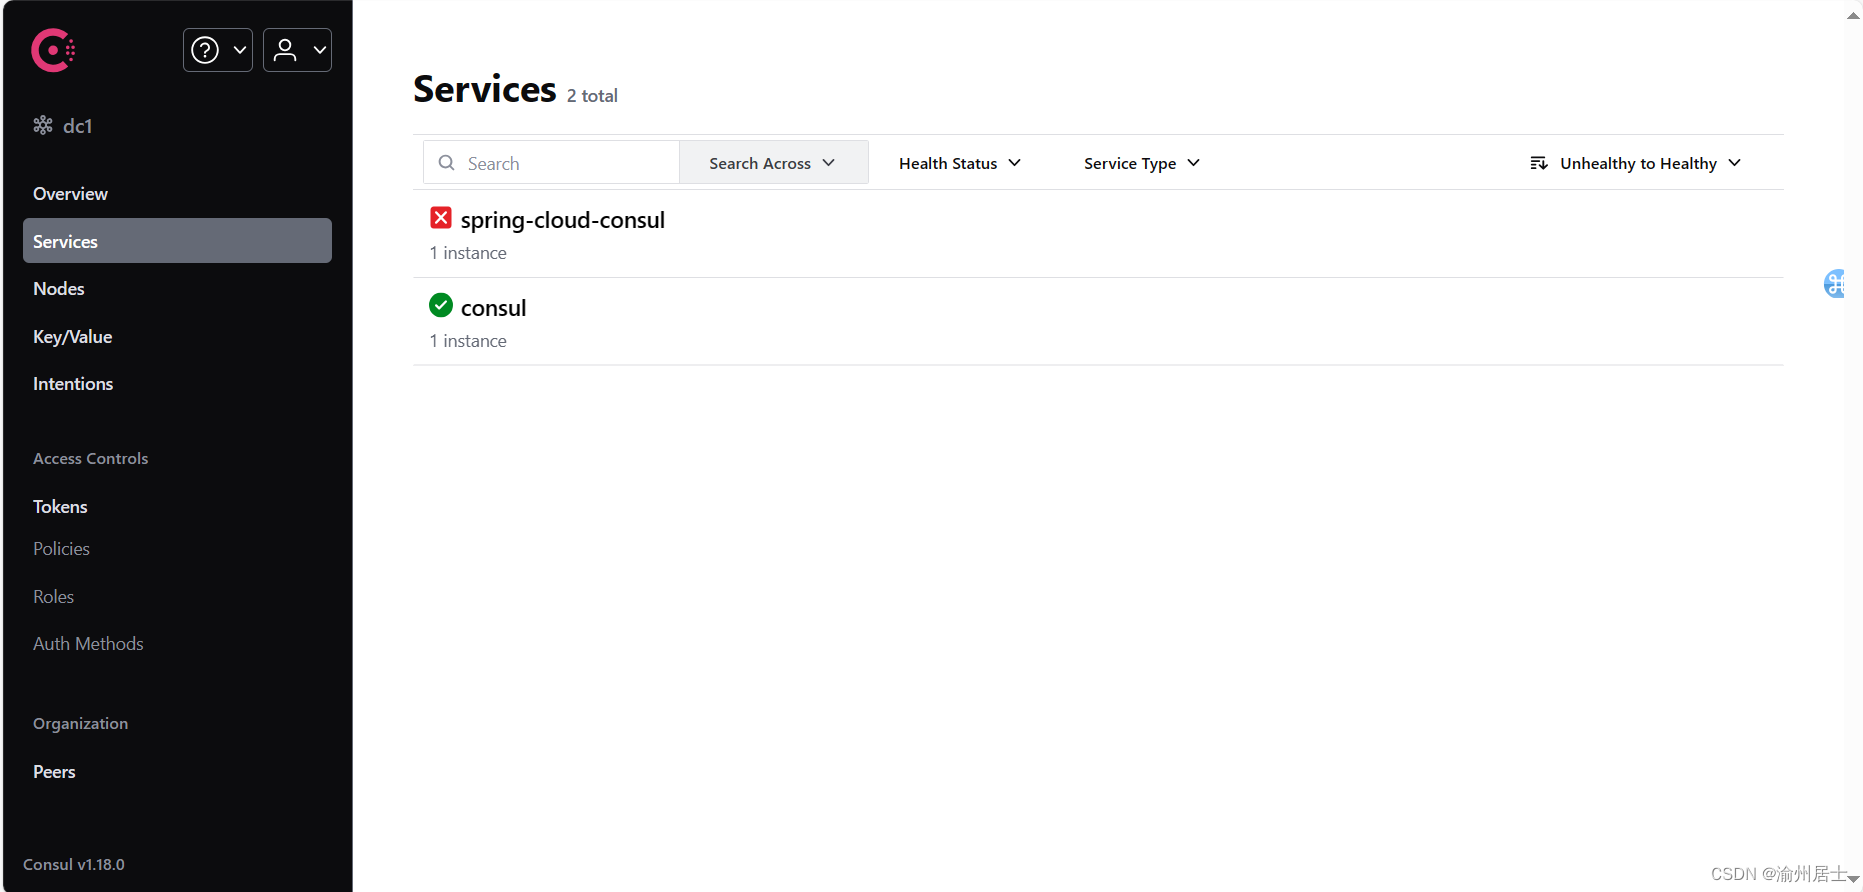
Task: Open the spring-cloud-consul service
Action: pyautogui.click(x=562, y=220)
